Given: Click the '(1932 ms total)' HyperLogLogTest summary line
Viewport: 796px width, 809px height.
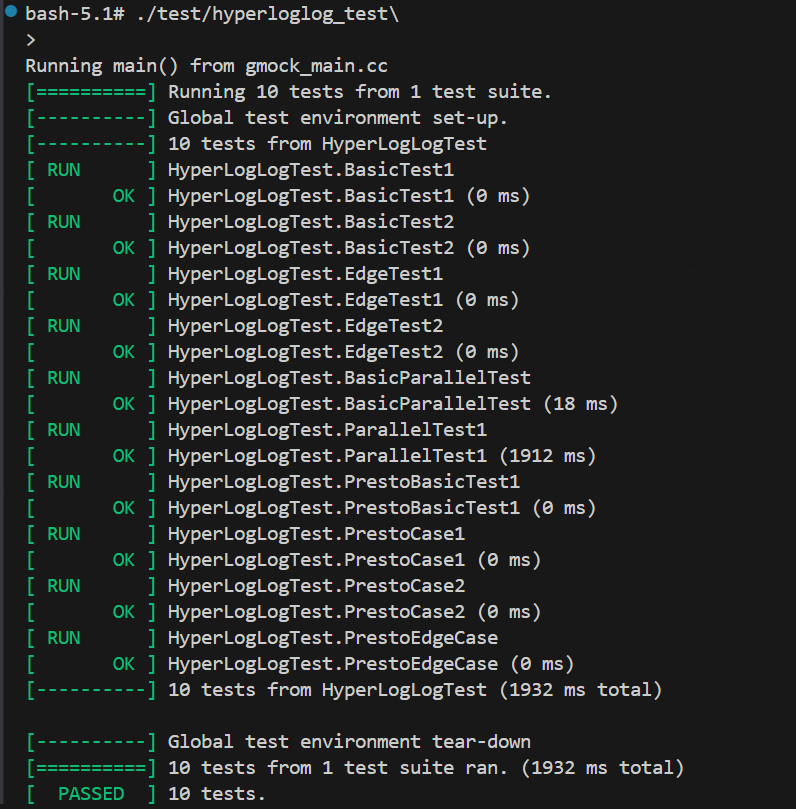Looking at the screenshot, I should tap(415, 690).
